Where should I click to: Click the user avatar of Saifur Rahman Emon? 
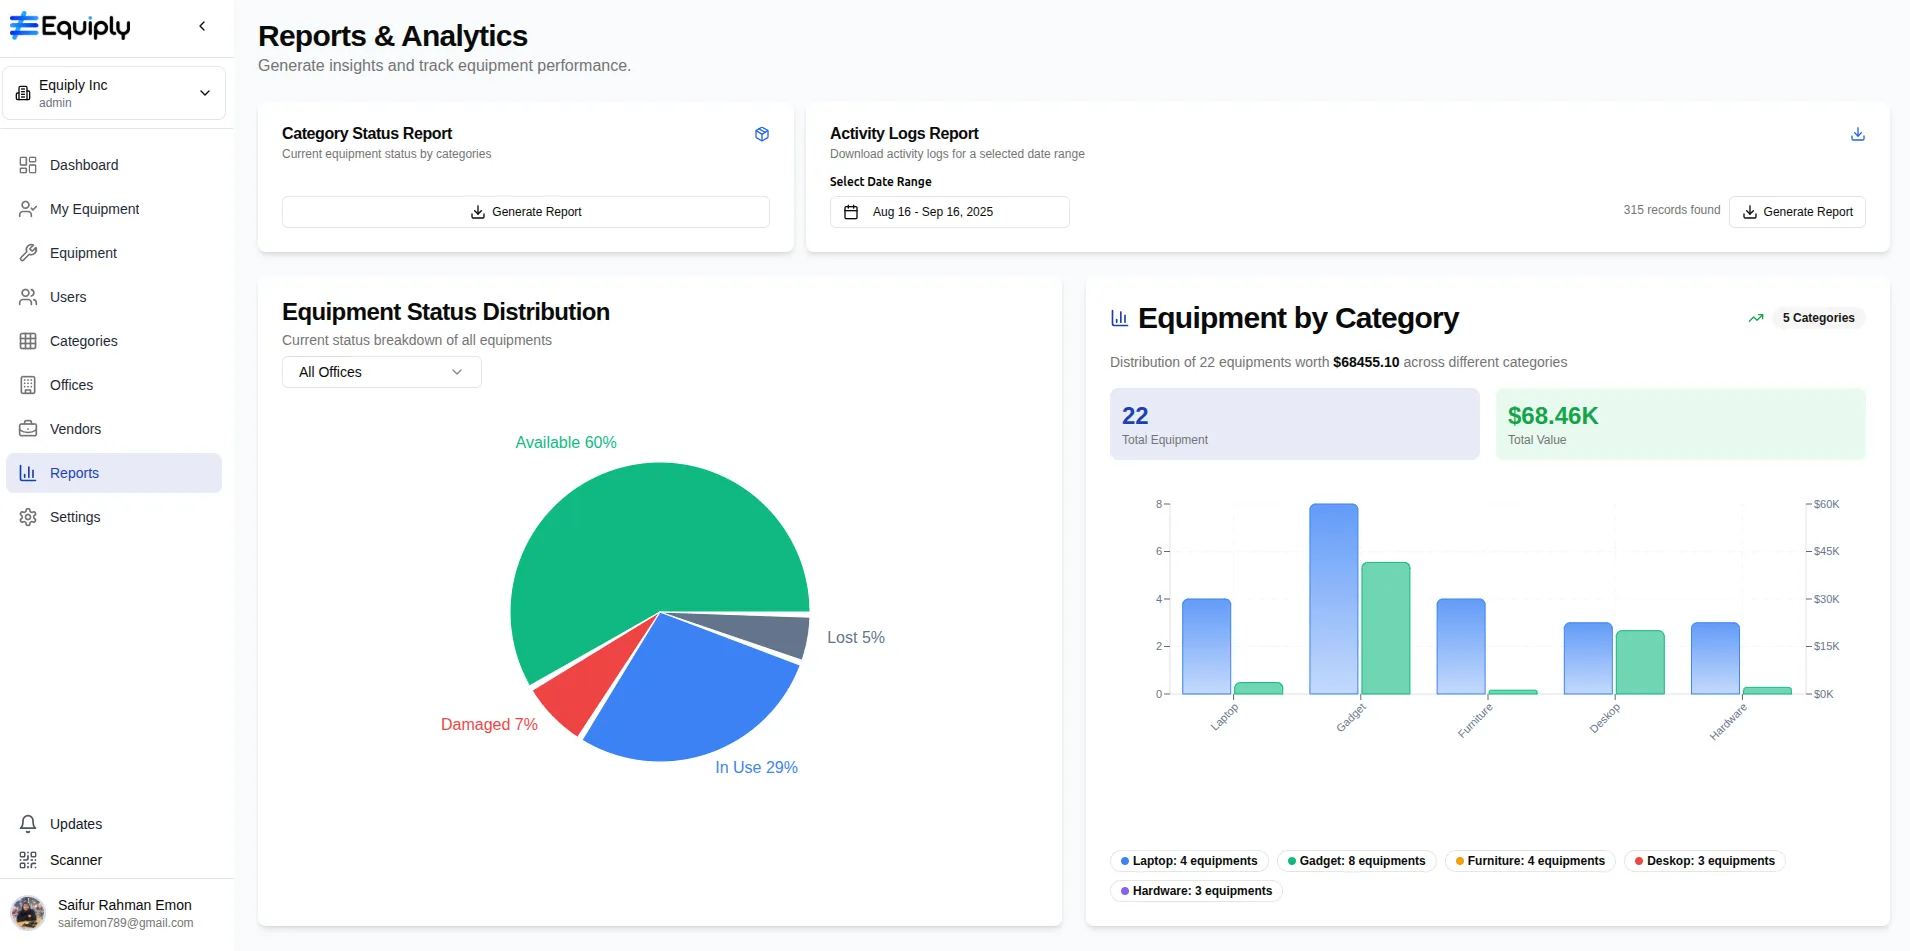[28, 913]
